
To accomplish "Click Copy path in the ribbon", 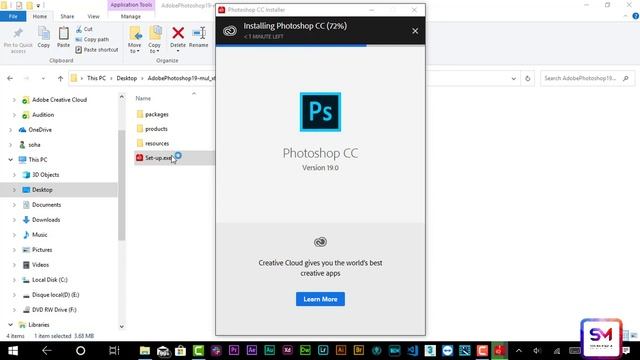I will [x=92, y=39].
